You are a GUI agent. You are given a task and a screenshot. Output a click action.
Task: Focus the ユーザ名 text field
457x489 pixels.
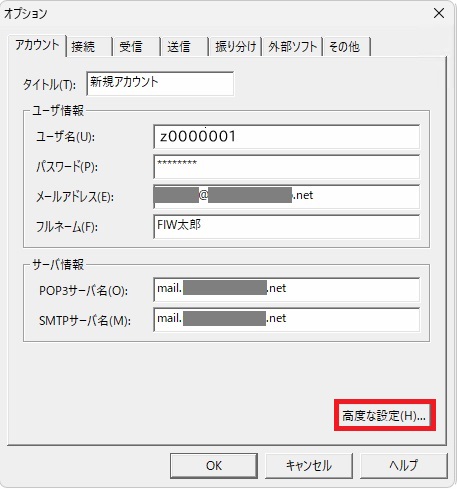point(287,137)
